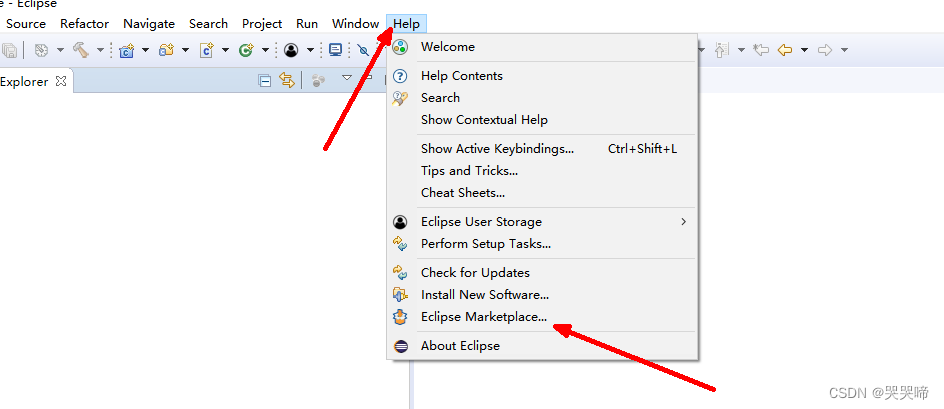This screenshot has height=409, width=944.
Task: Click Collapse All in Explorer panel
Action: (x=265, y=81)
